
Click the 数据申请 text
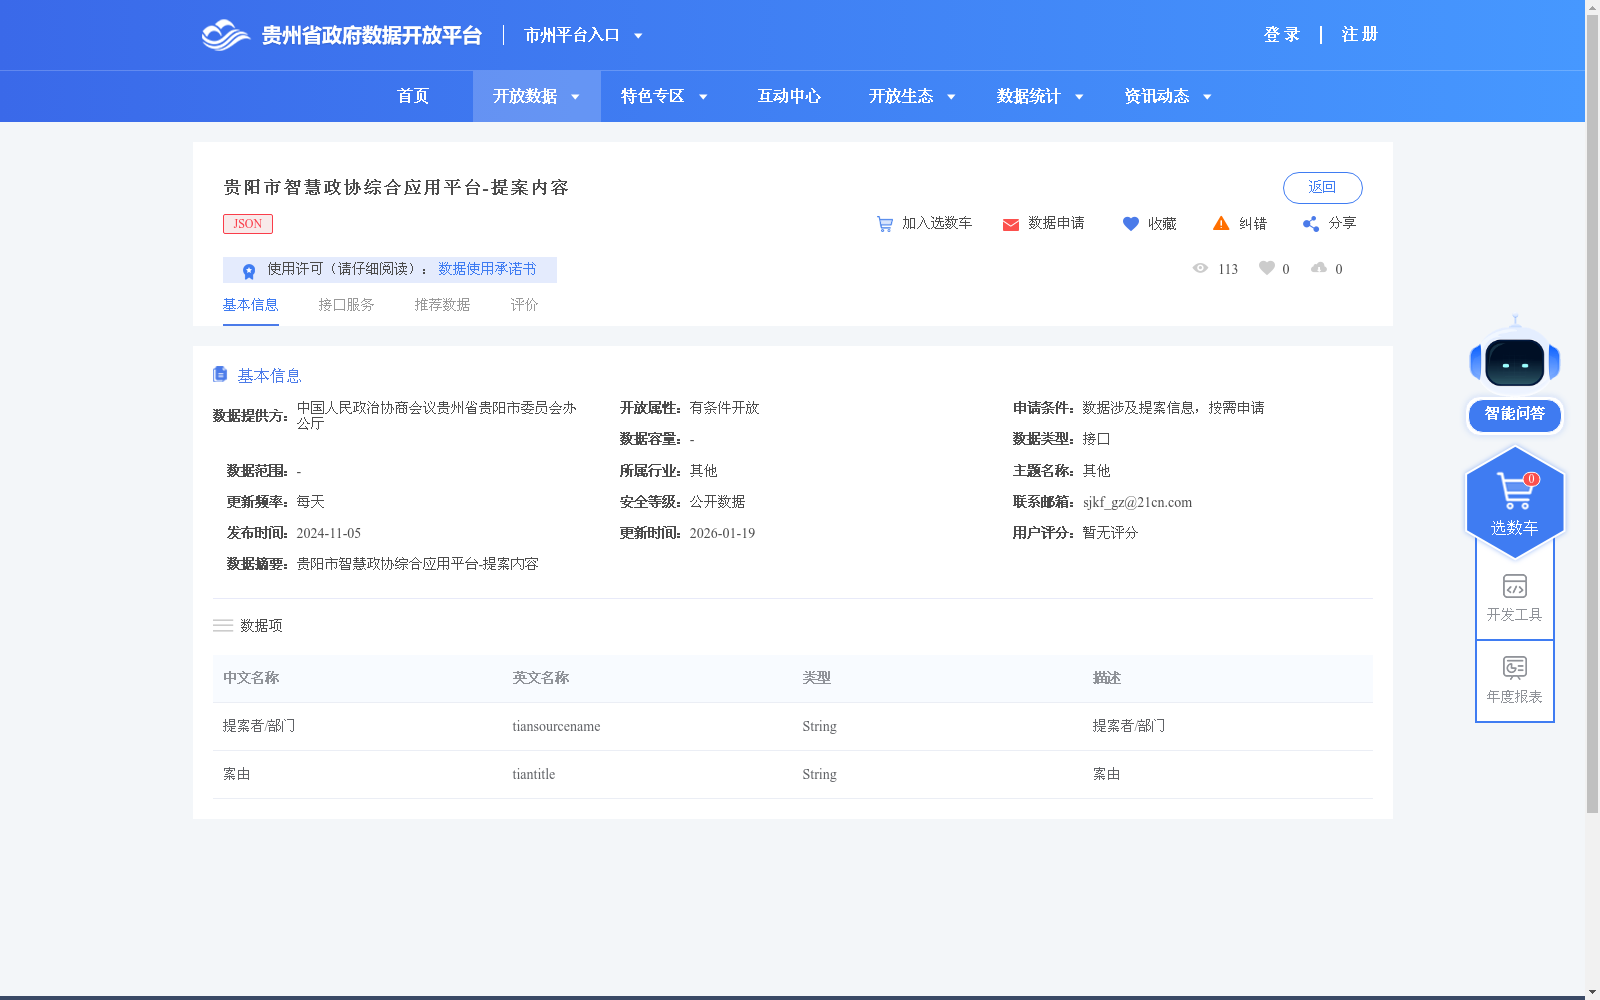point(1056,223)
